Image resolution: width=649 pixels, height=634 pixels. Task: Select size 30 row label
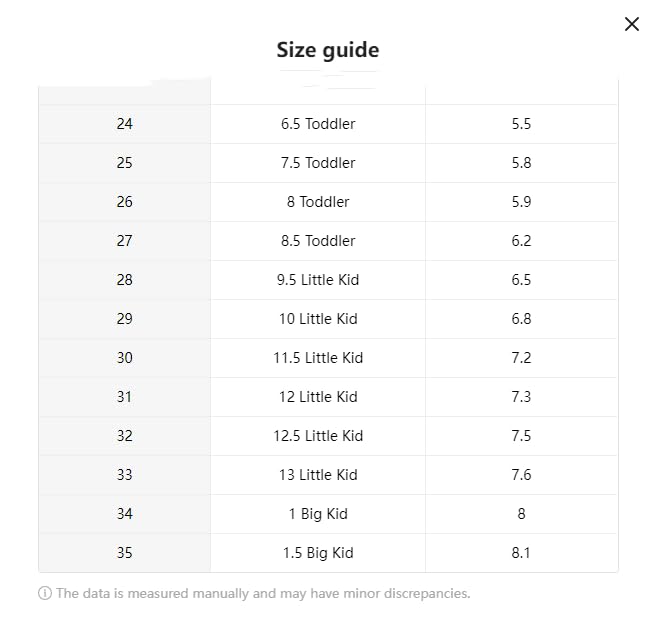click(x=124, y=358)
